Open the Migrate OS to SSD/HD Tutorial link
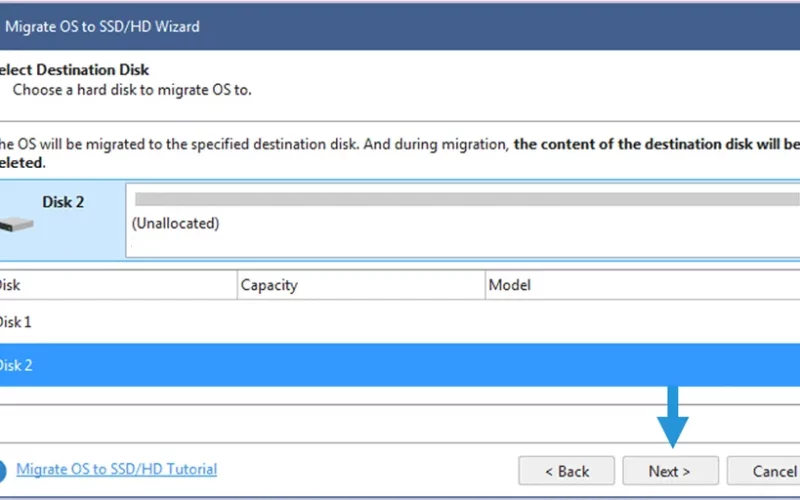Image resolution: width=800 pixels, height=500 pixels. click(x=116, y=469)
